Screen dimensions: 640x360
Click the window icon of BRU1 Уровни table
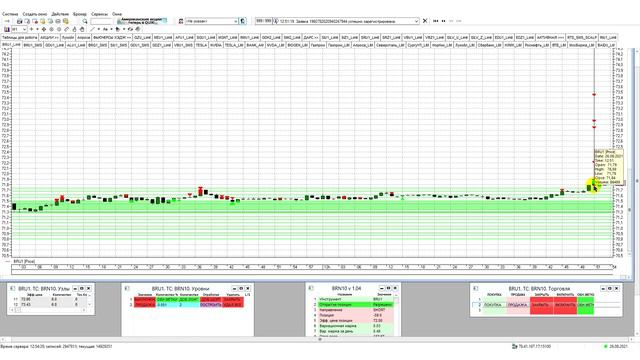click(127, 288)
